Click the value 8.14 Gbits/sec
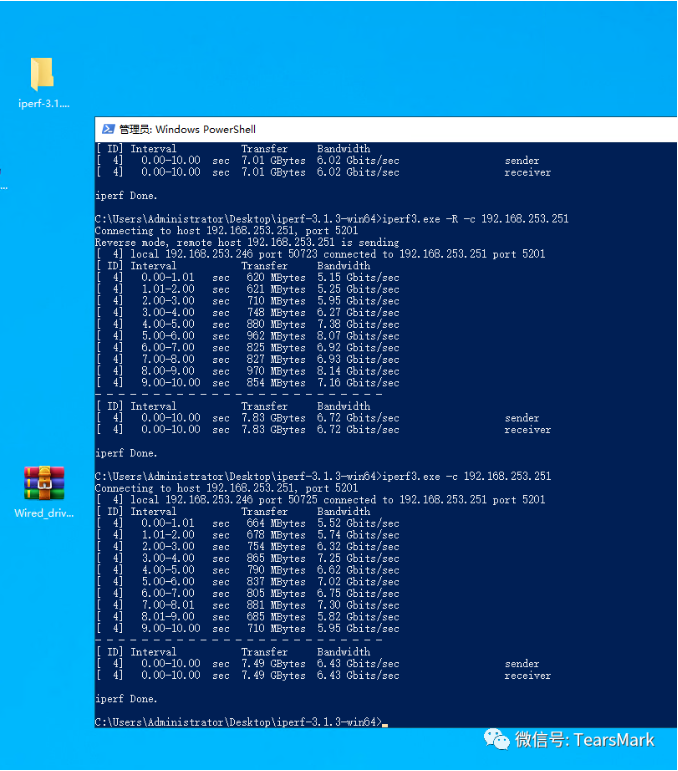Screen dimensions: 678x771 (x=358, y=371)
